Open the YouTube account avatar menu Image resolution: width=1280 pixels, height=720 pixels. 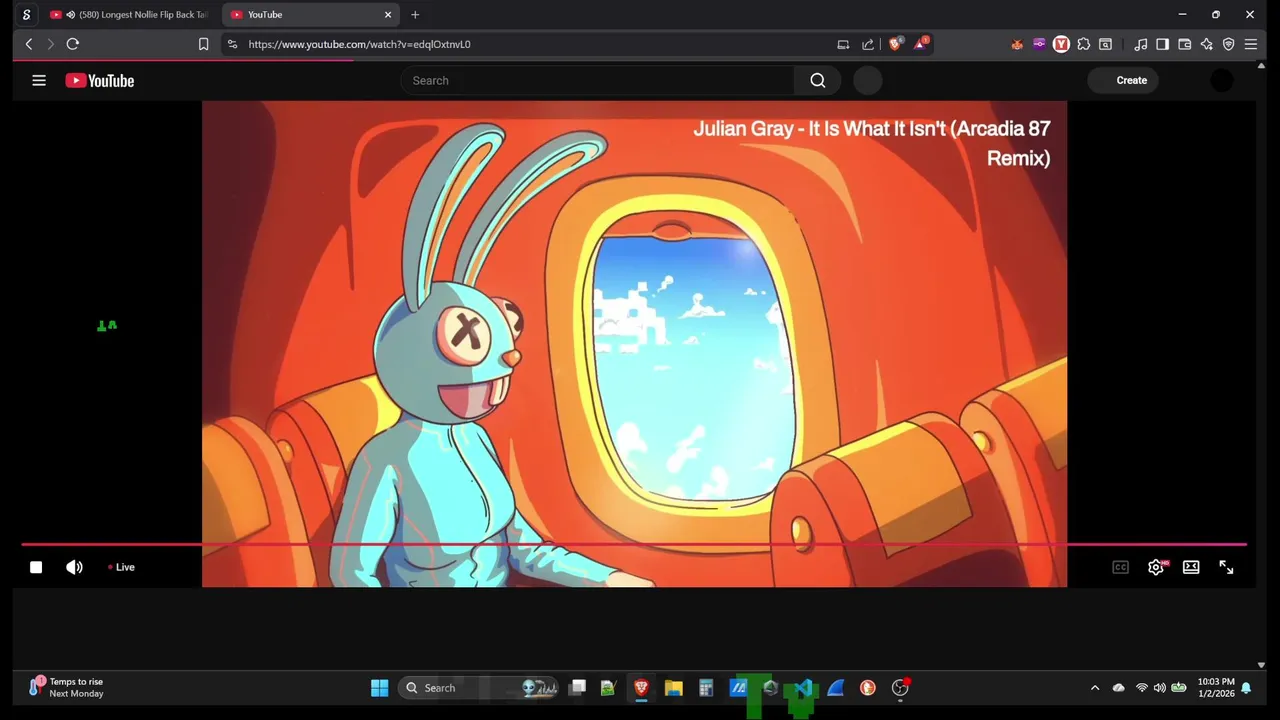1222,81
